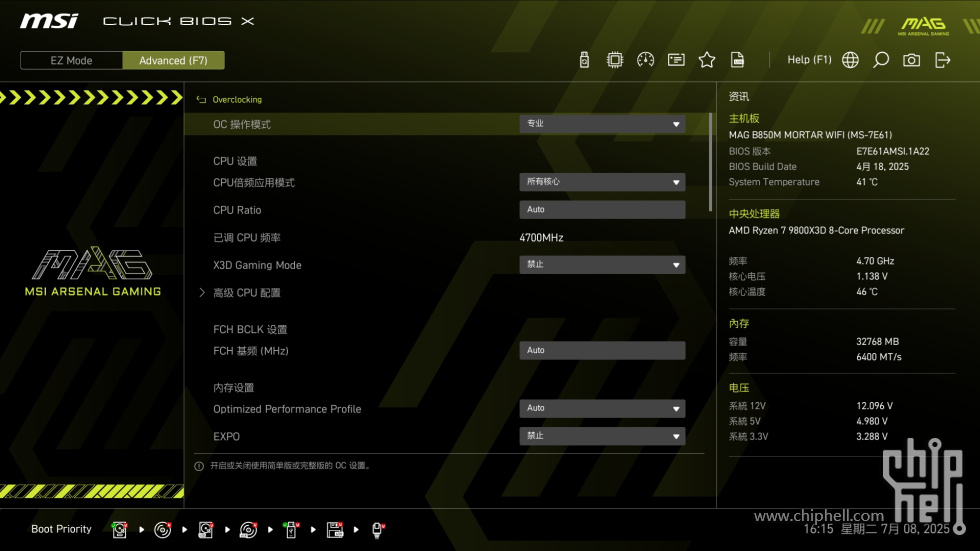Viewport: 980px width, 551px height.
Task: Open the log file document icon
Action: click(x=738, y=60)
